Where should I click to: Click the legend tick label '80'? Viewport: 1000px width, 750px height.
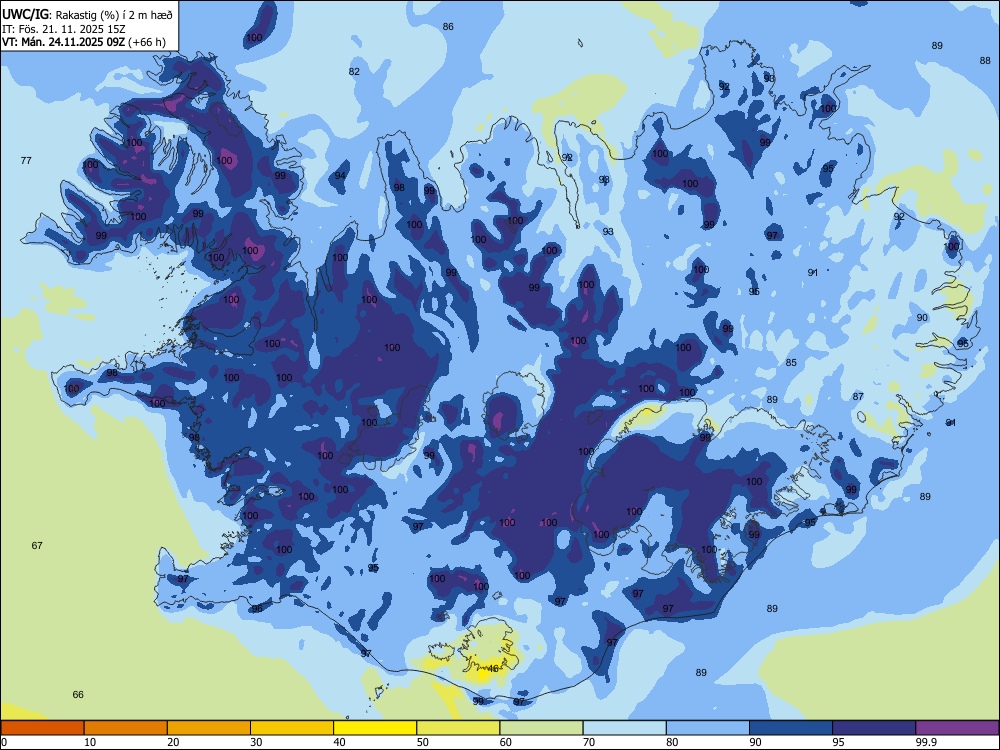pos(672,742)
